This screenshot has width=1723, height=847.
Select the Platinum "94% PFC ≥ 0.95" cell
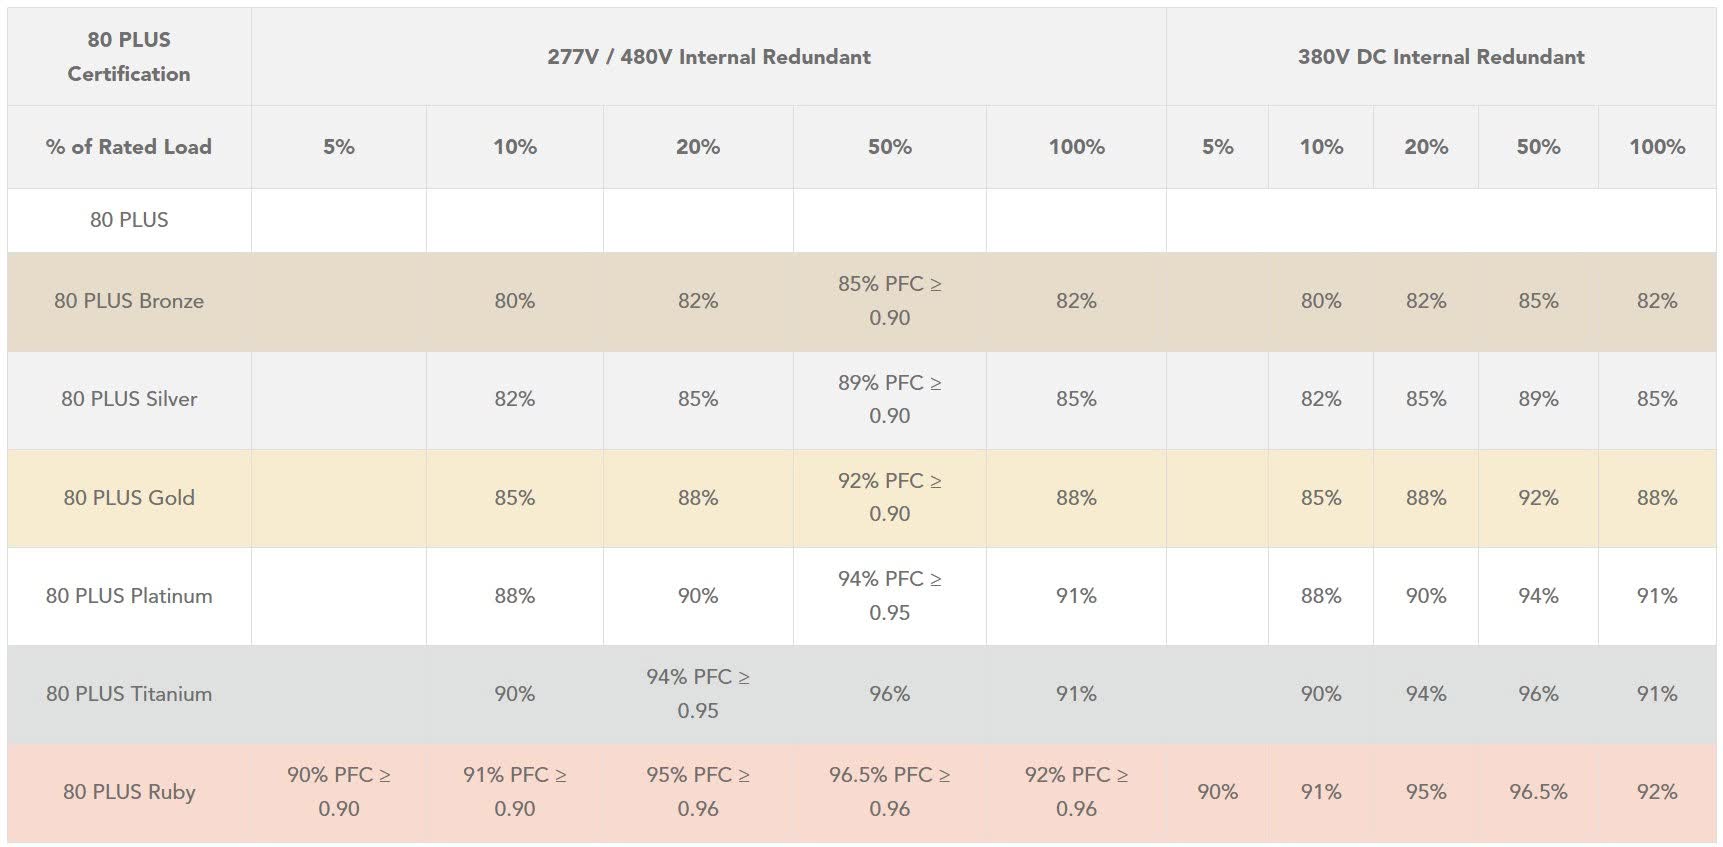[889, 596]
